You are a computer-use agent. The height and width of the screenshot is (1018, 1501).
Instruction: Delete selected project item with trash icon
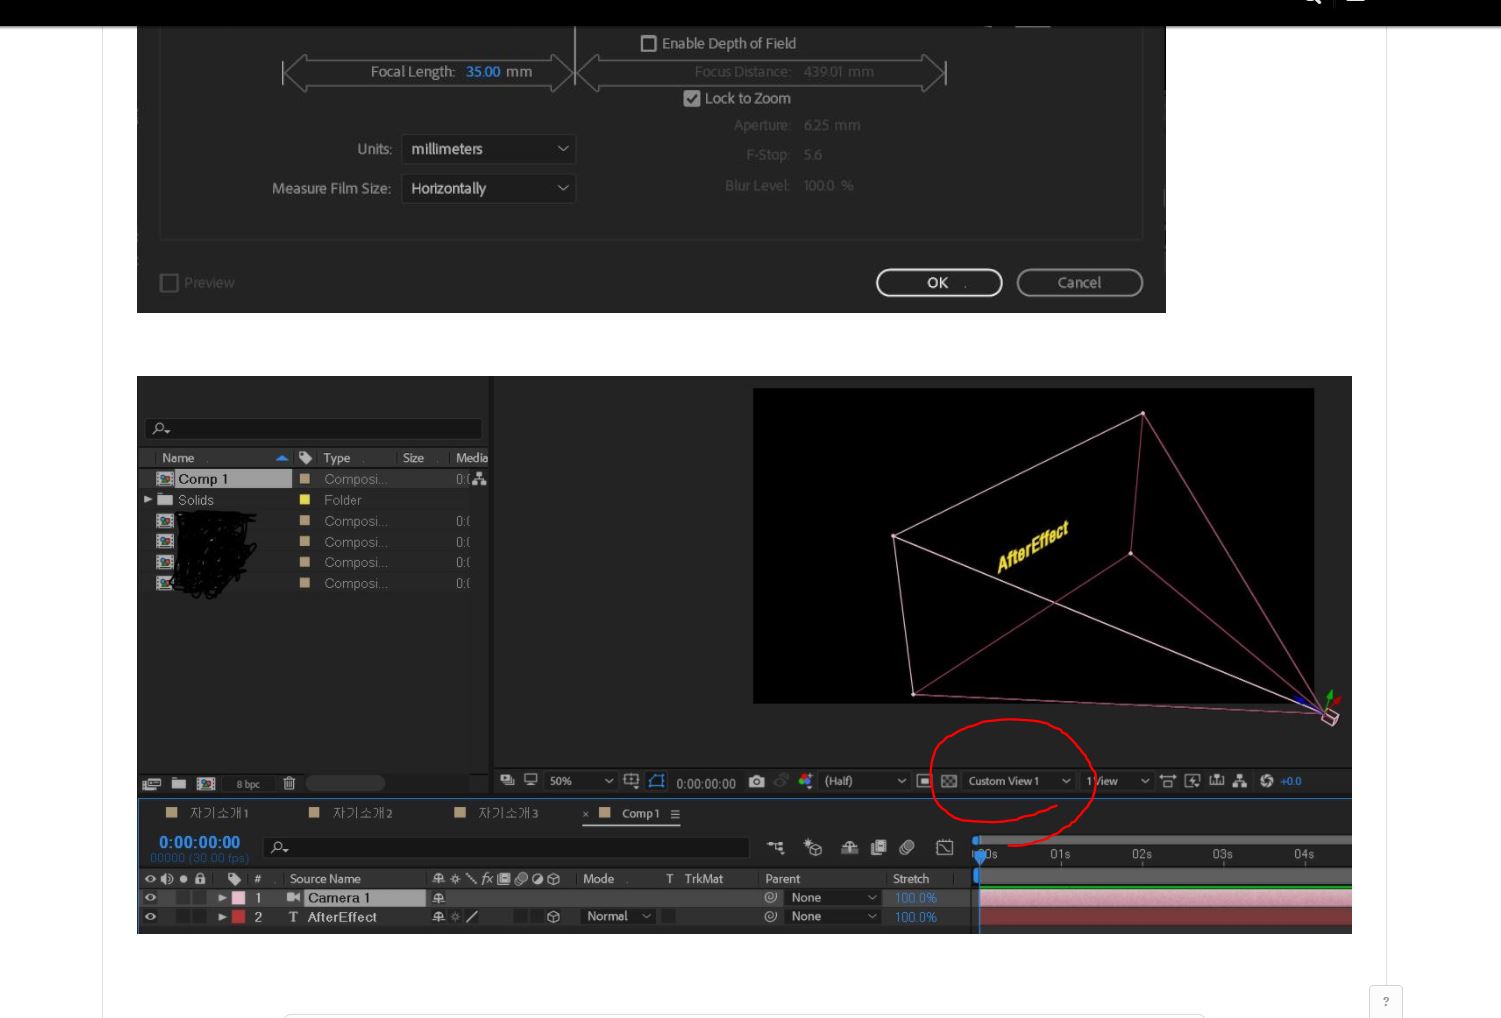pyautogui.click(x=289, y=783)
